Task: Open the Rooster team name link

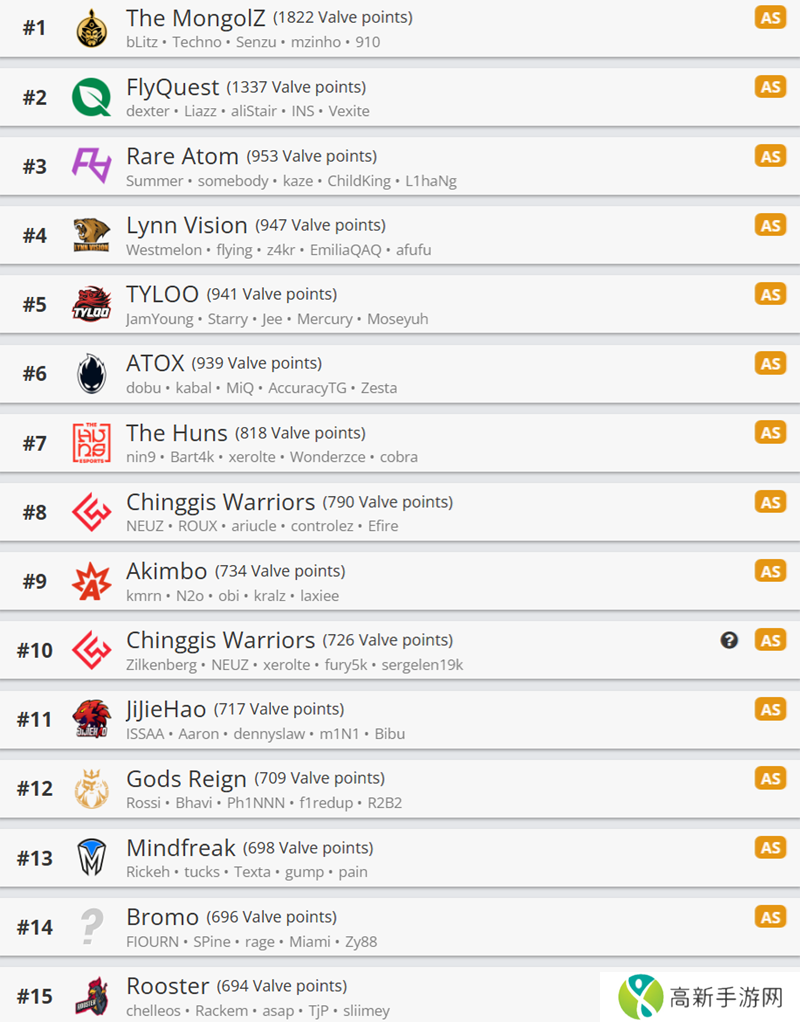Action: click(x=168, y=986)
